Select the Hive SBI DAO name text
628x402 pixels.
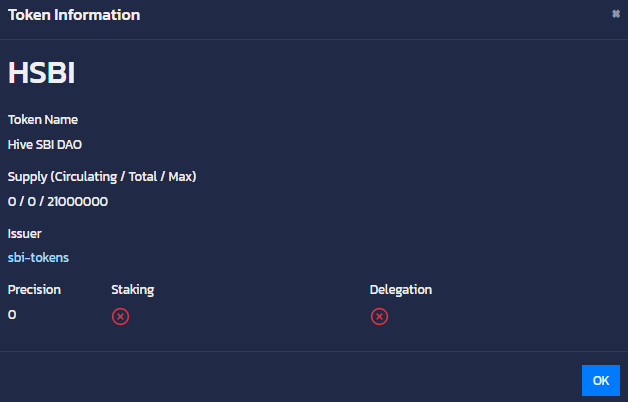(x=45, y=145)
